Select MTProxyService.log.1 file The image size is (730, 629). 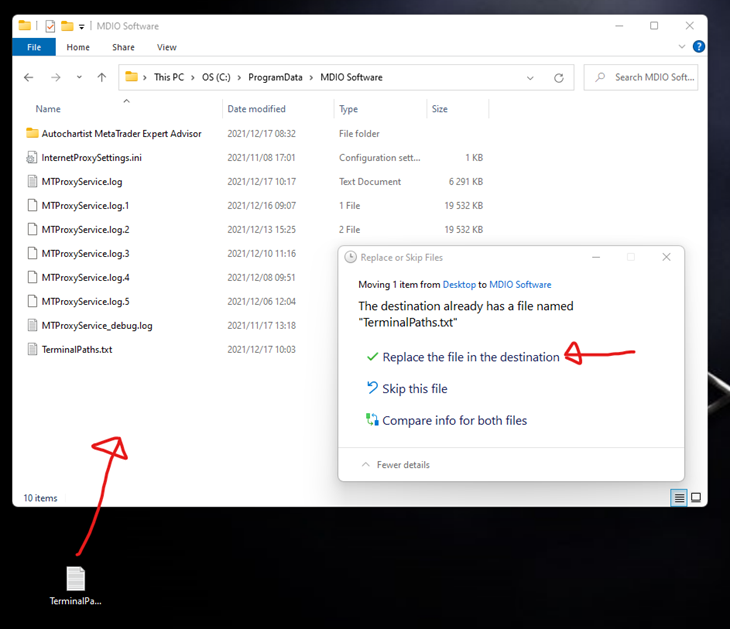pyautogui.click(x=85, y=206)
